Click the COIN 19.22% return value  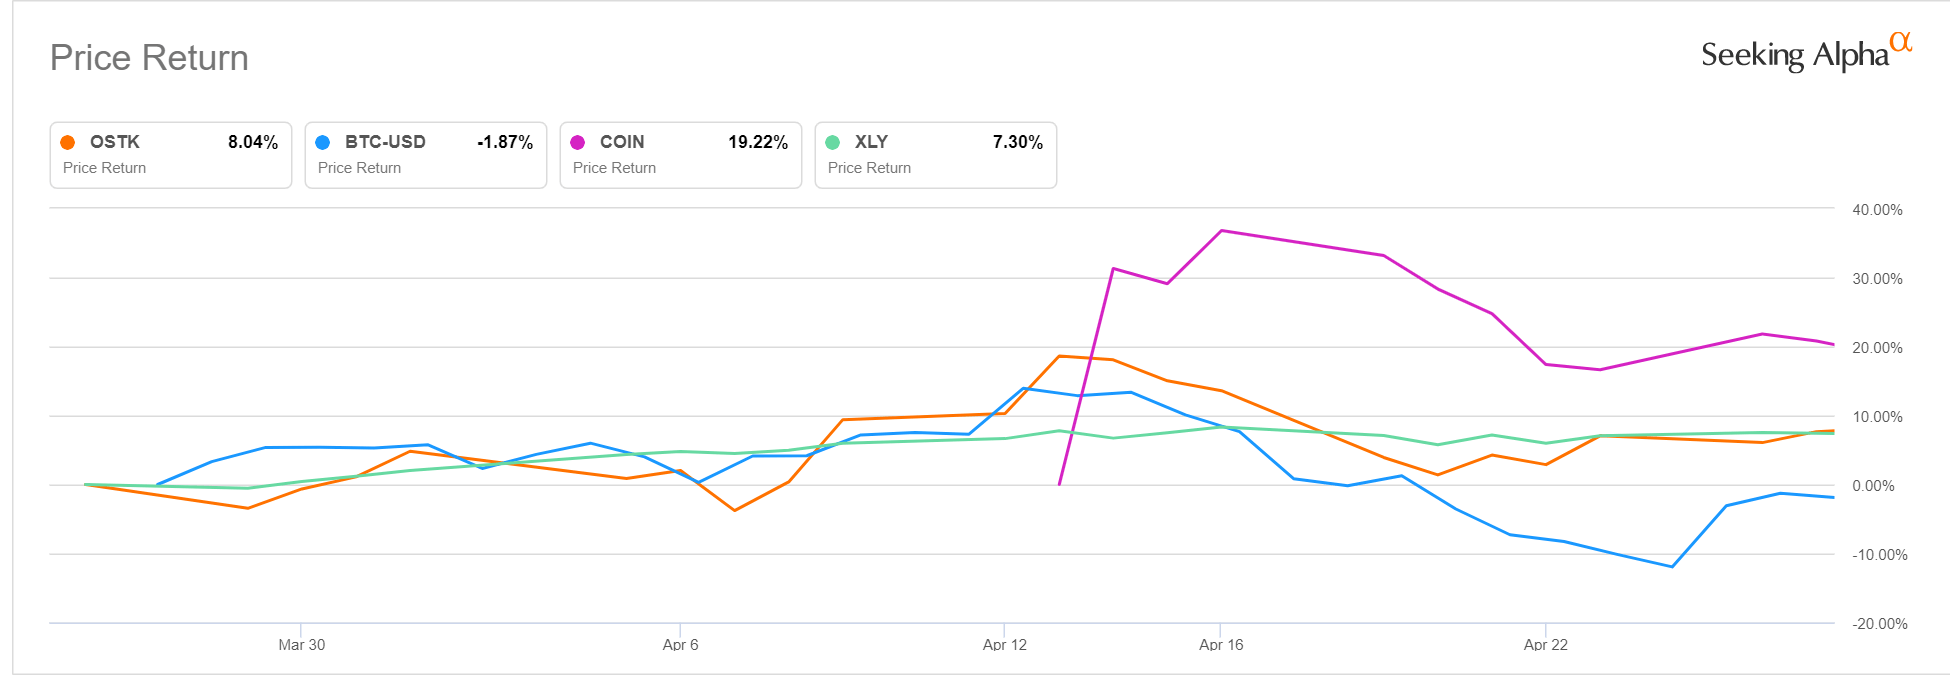(x=758, y=142)
